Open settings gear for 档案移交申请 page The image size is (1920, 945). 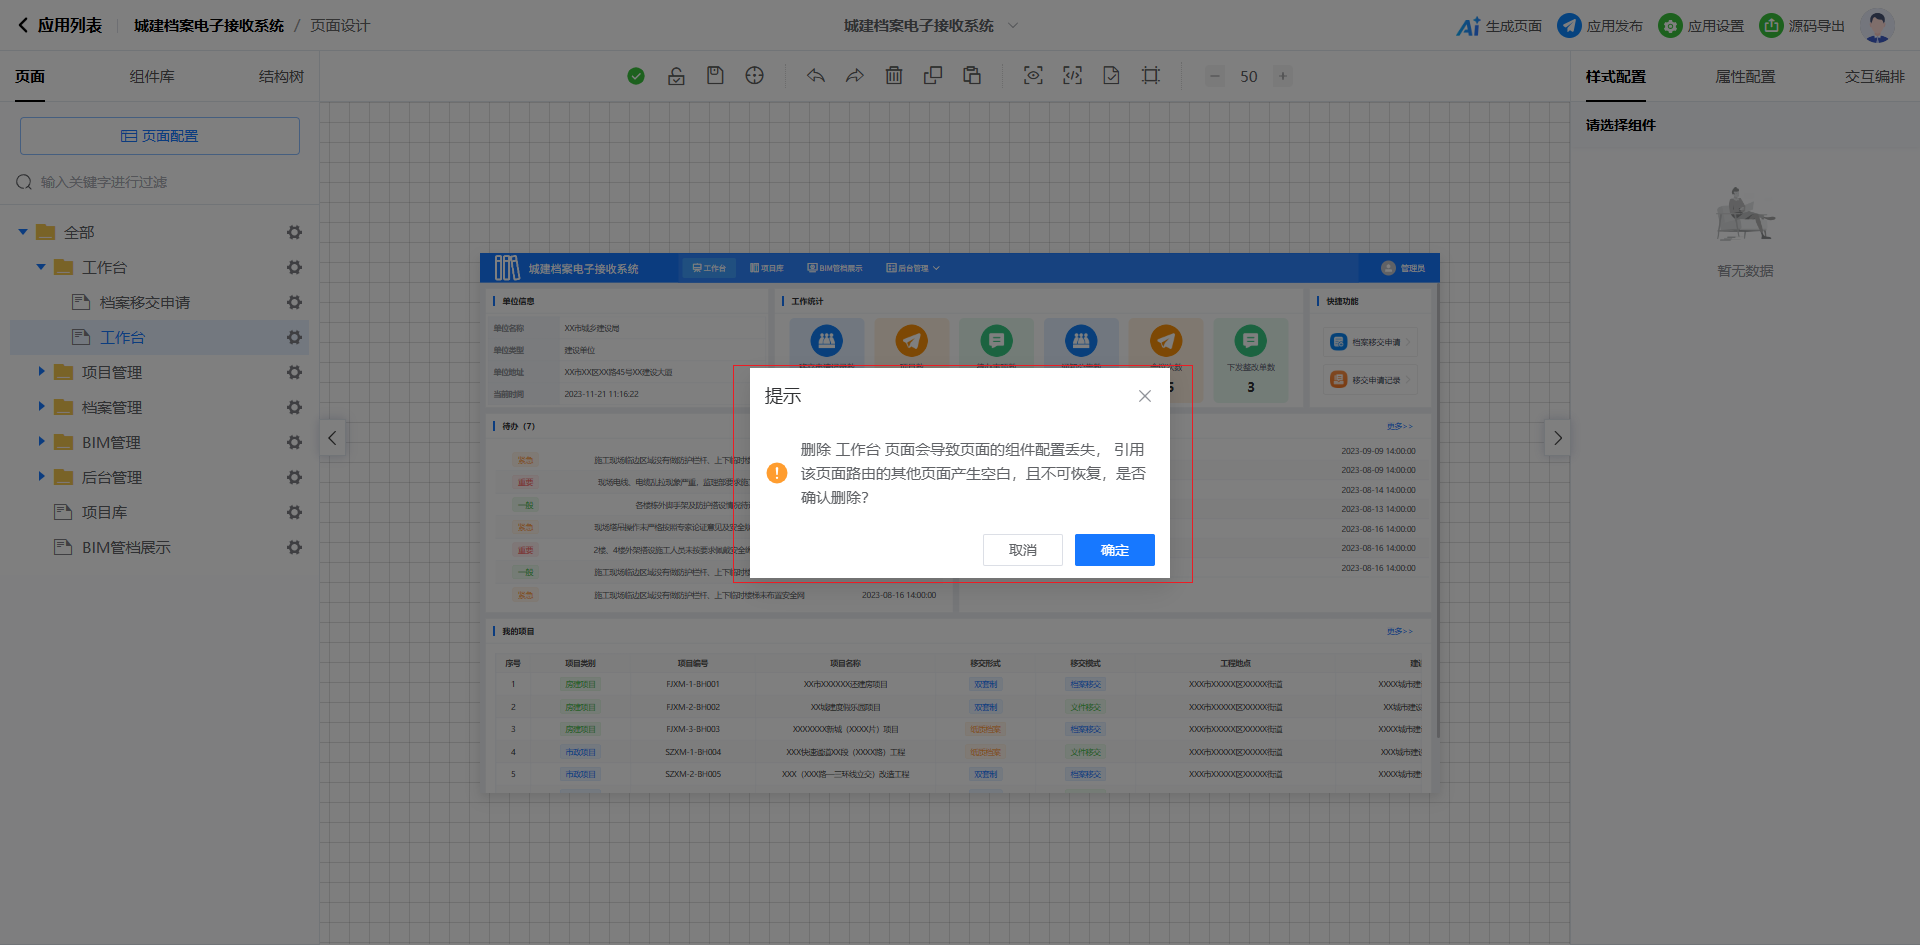click(294, 302)
